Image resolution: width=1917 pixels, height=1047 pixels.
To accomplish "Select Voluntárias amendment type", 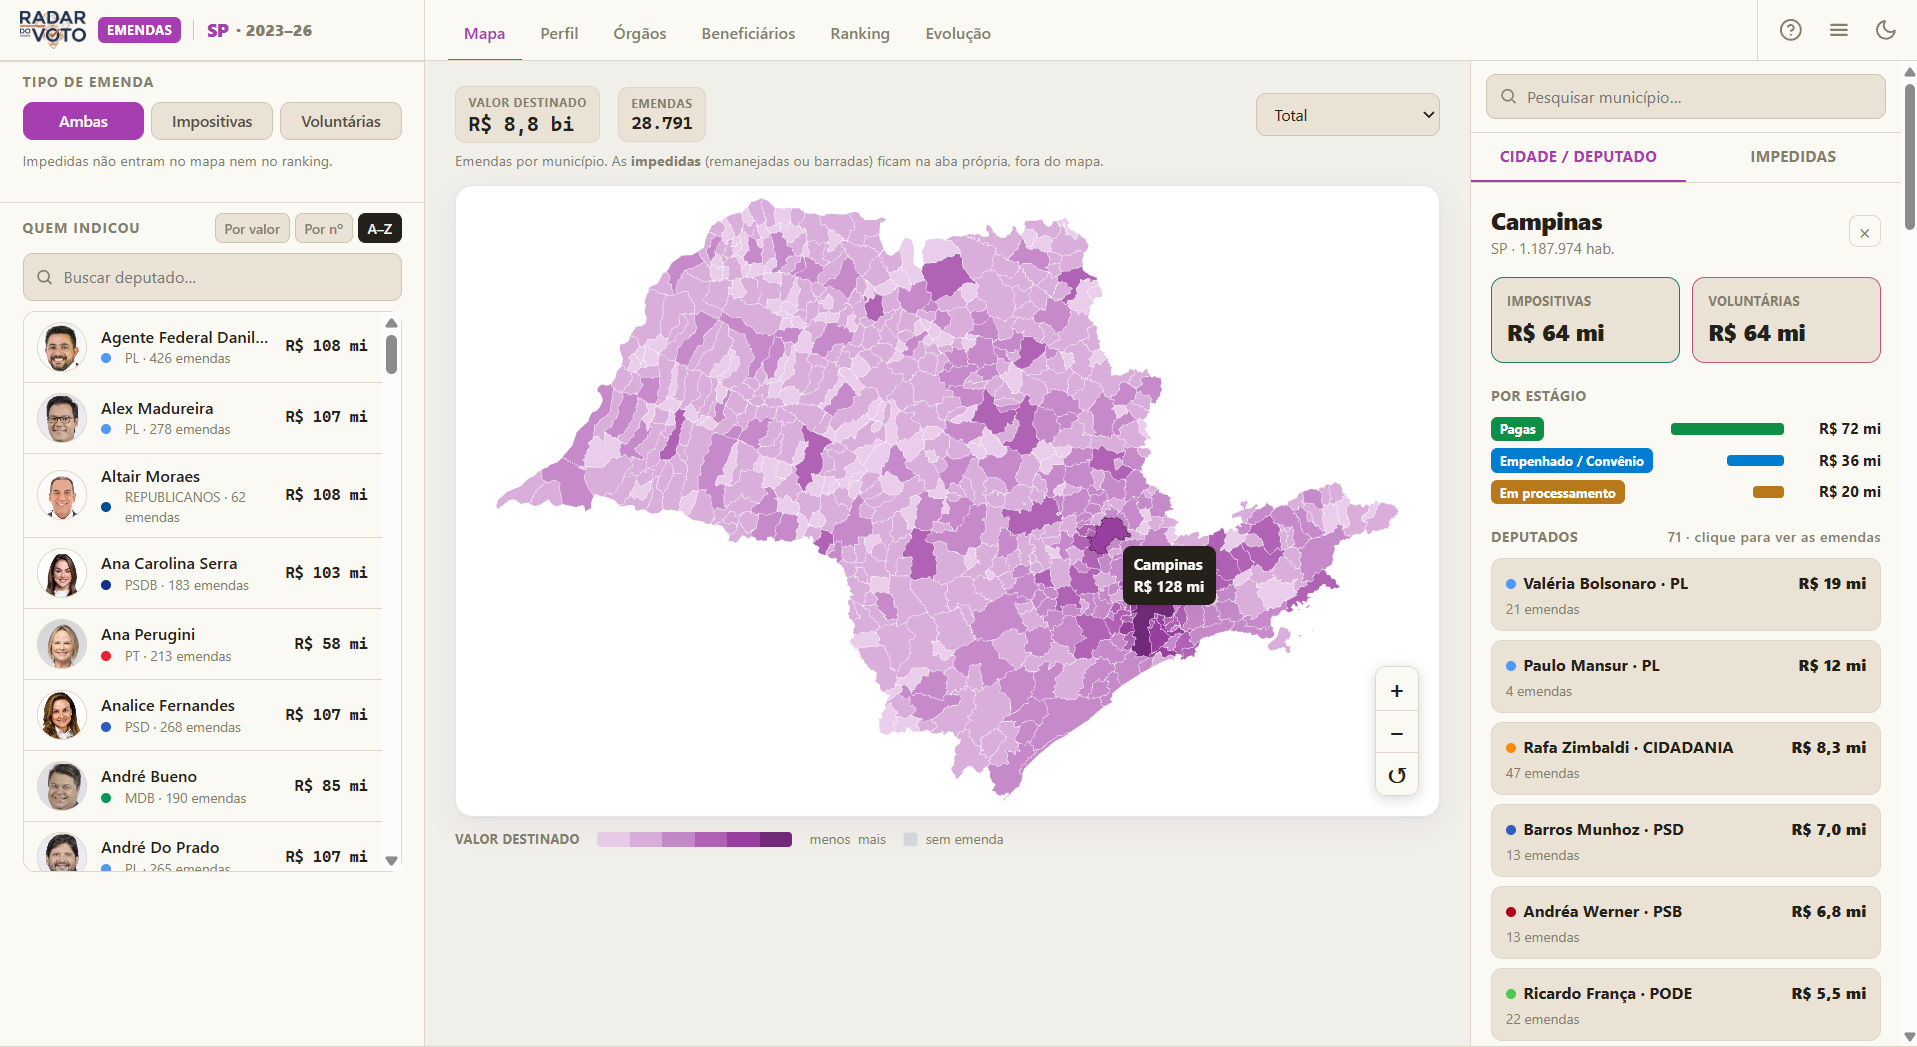I will click(341, 121).
